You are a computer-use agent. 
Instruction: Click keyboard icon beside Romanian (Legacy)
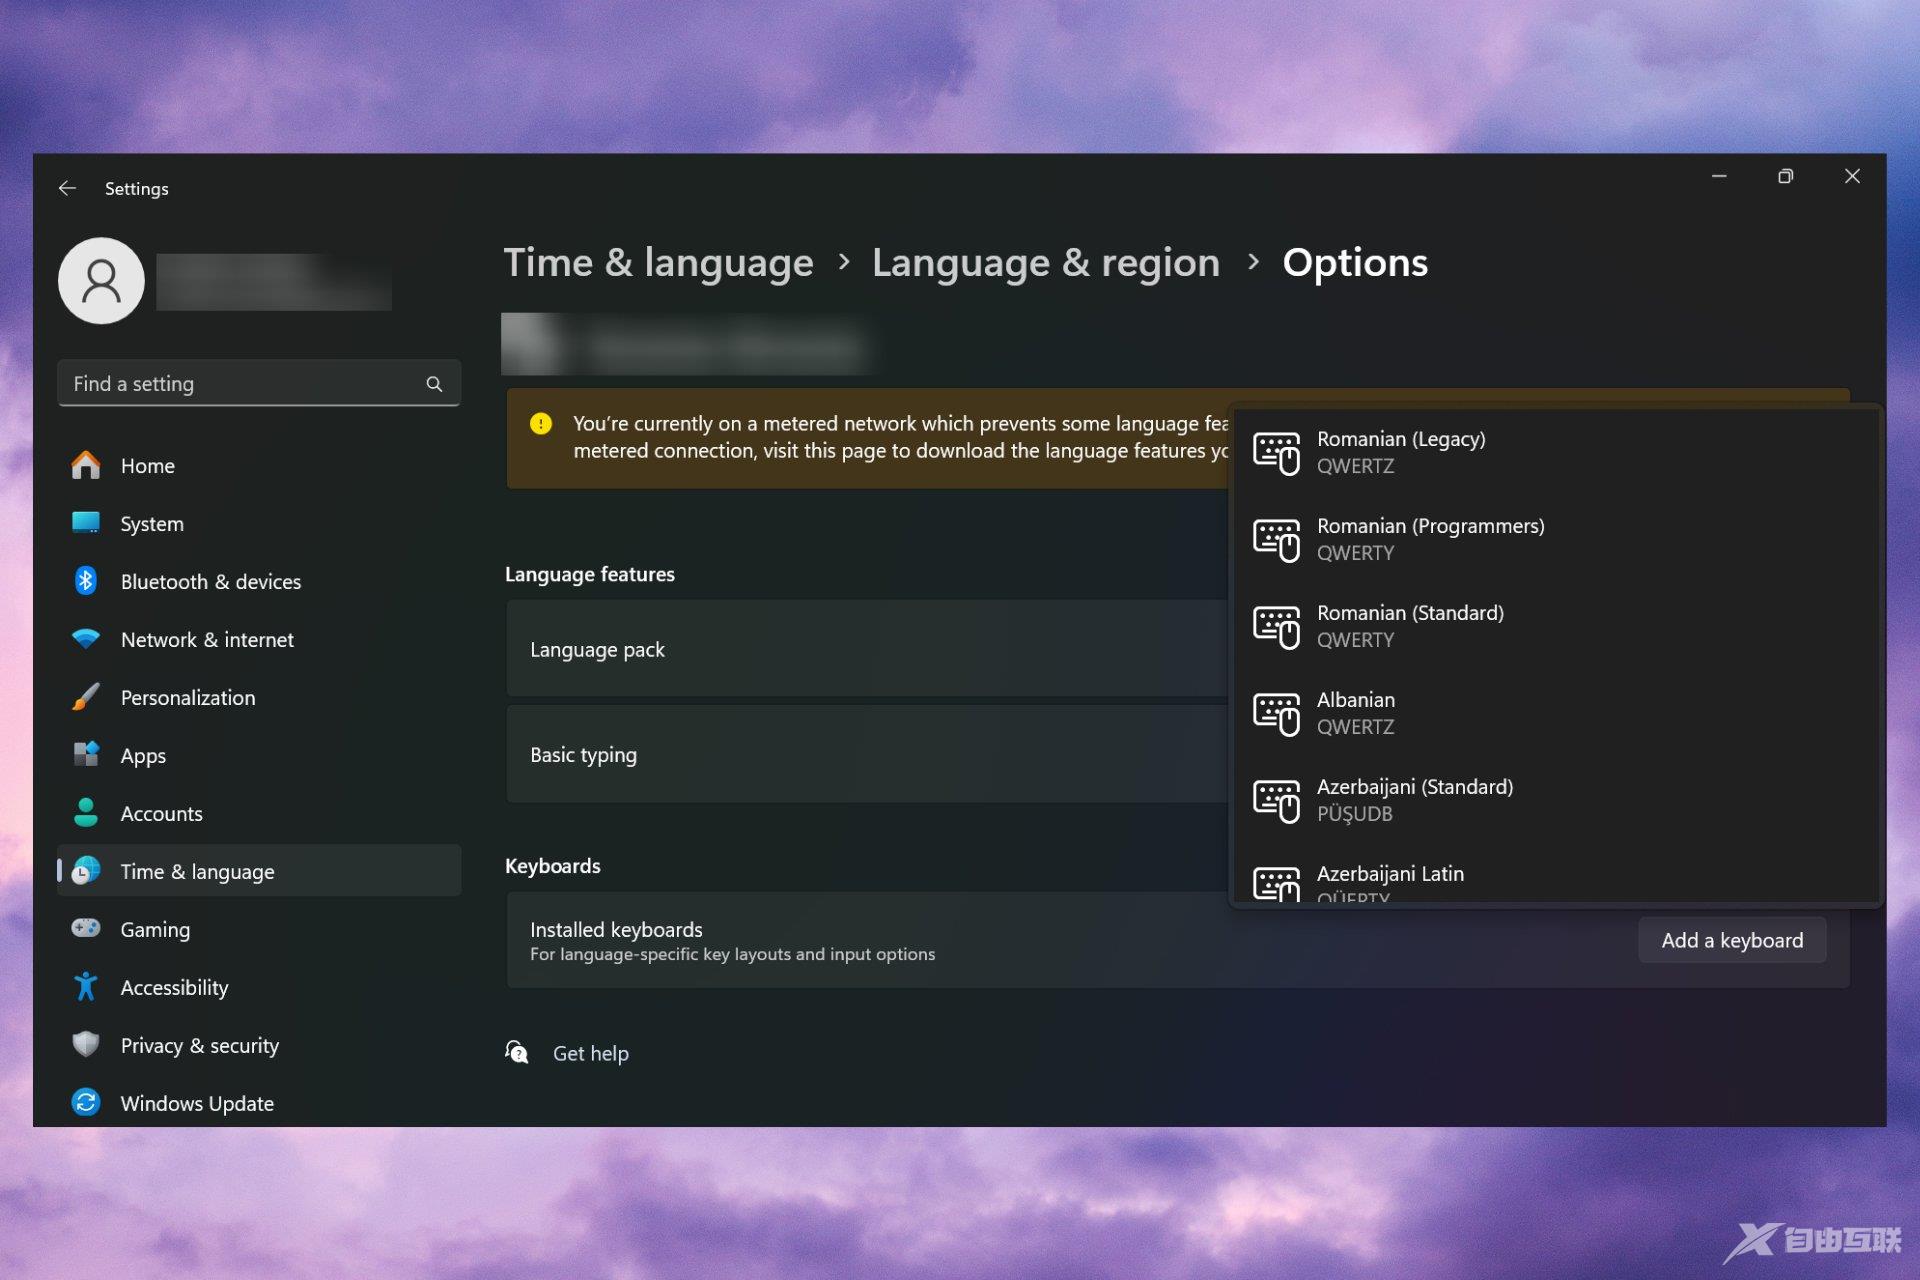point(1276,453)
